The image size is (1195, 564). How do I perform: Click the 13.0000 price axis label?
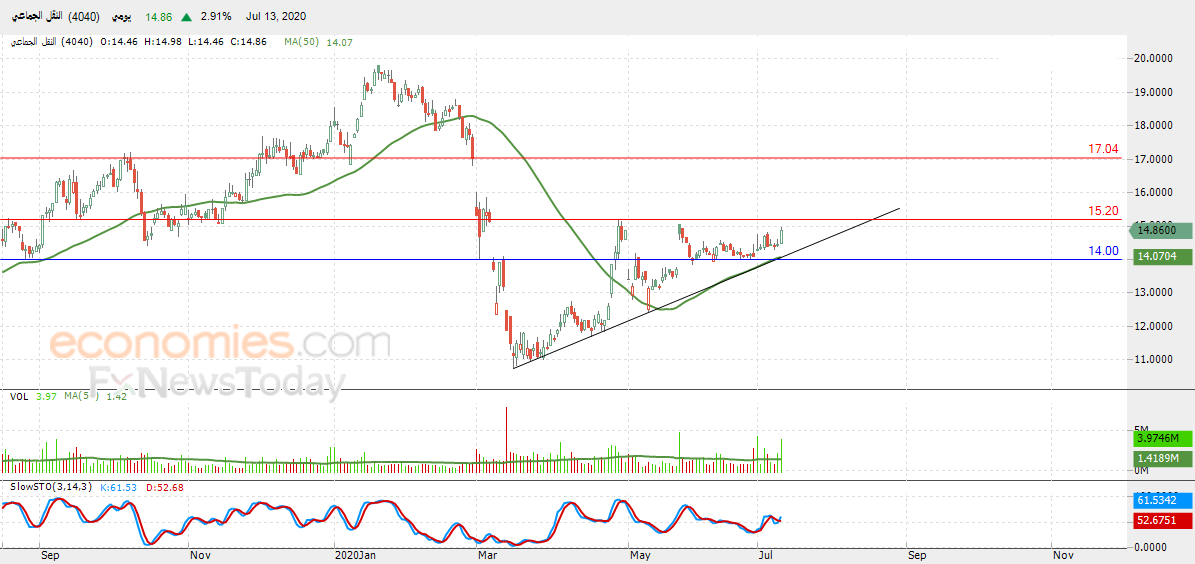click(1151, 292)
